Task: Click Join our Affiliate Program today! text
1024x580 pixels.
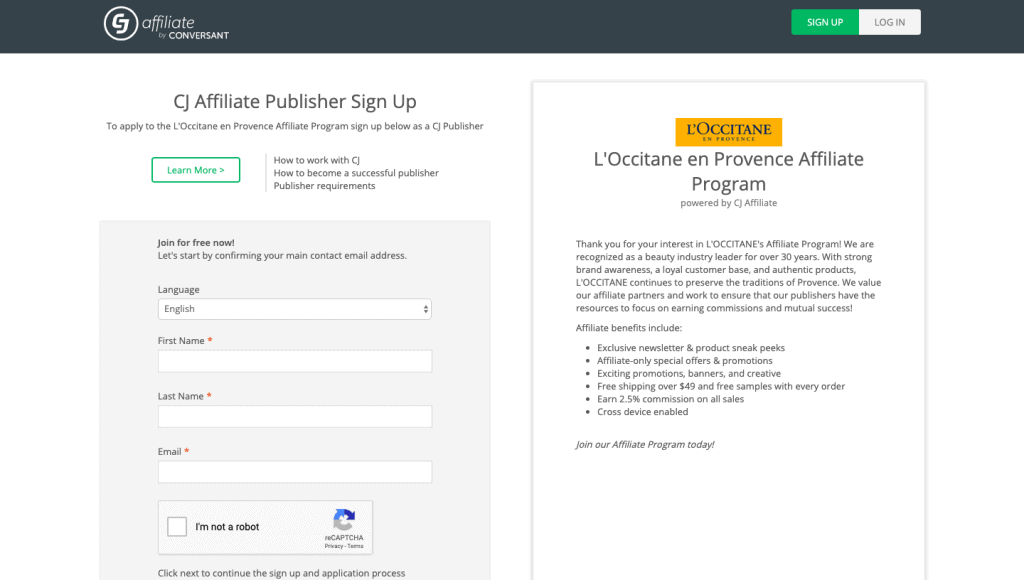Action: click(x=645, y=445)
